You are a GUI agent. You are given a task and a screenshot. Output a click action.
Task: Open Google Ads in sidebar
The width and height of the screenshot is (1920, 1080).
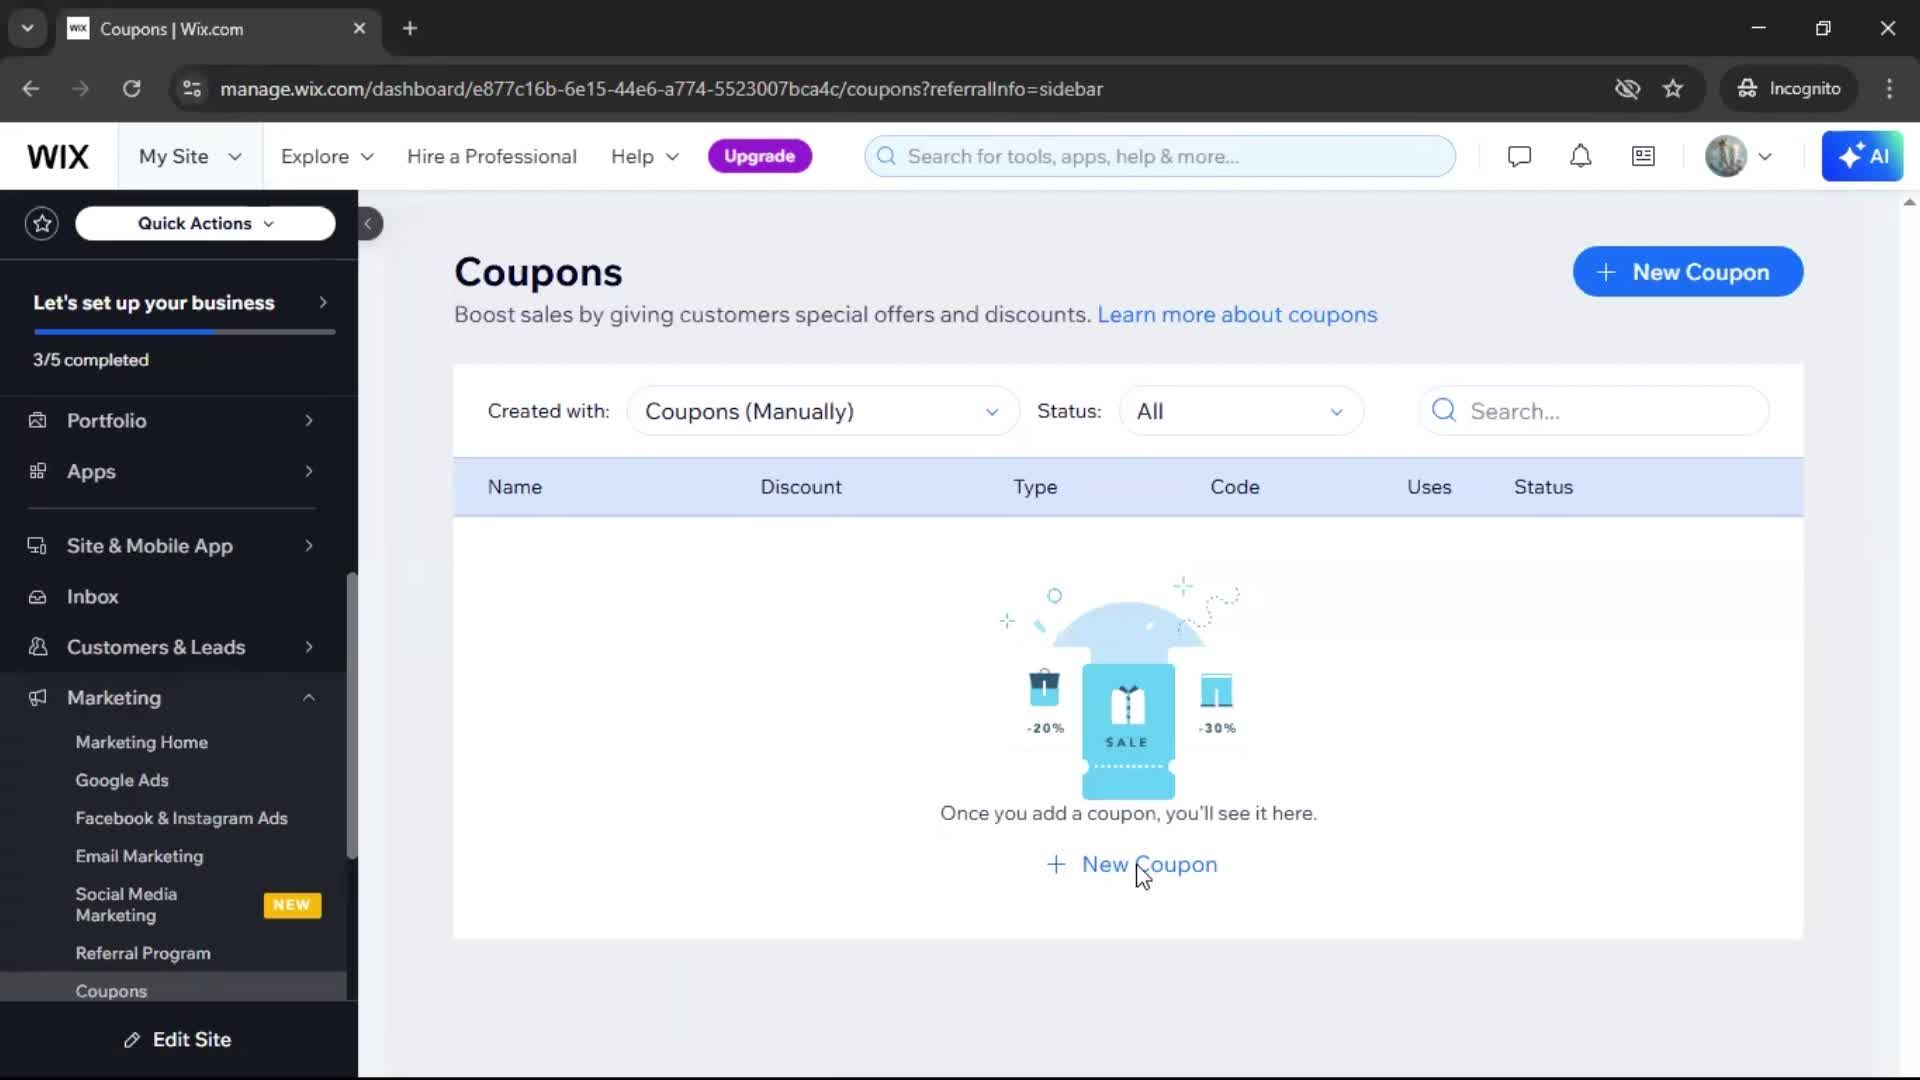tap(122, 780)
